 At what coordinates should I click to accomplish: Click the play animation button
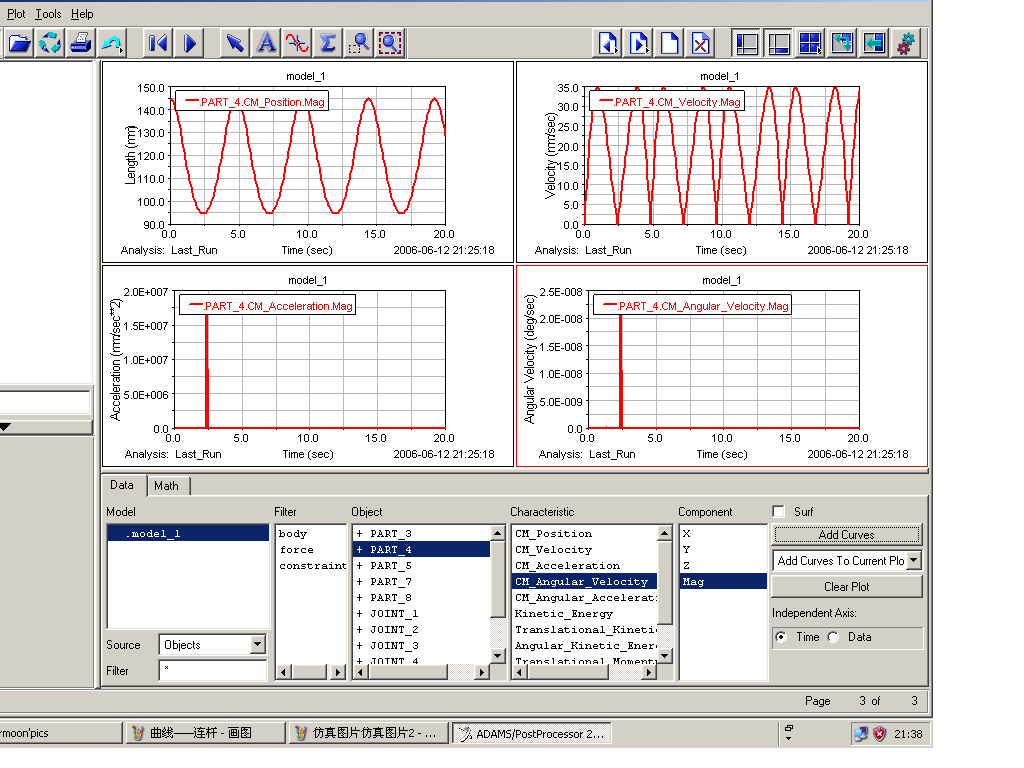(x=189, y=43)
